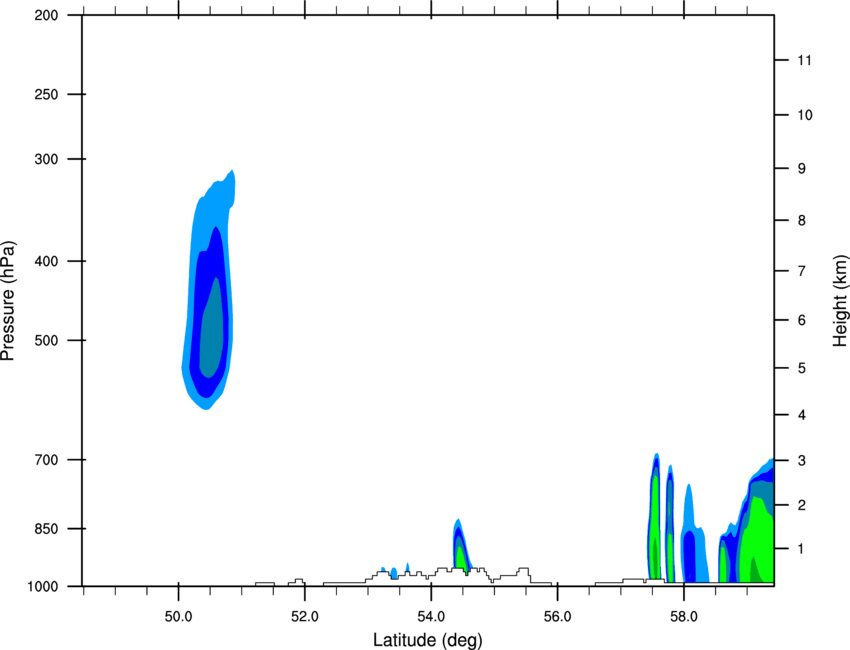Pick the 10 km height tick label
This screenshot has width=850, height=650.
(805, 115)
